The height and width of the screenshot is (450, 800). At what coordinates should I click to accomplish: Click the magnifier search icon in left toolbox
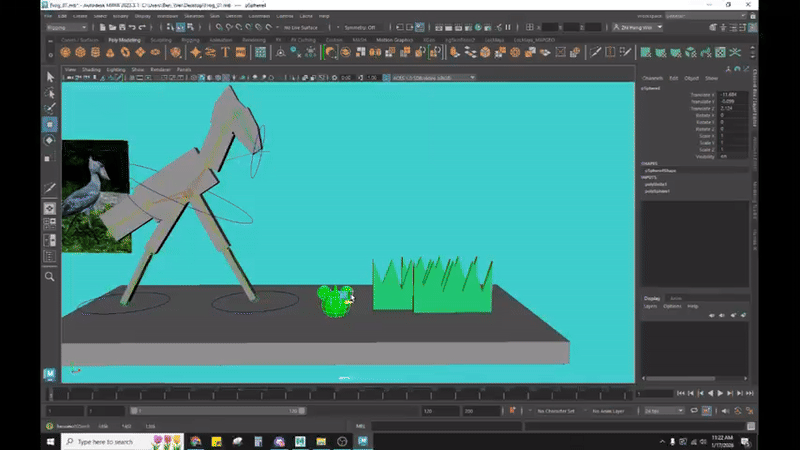50,277
